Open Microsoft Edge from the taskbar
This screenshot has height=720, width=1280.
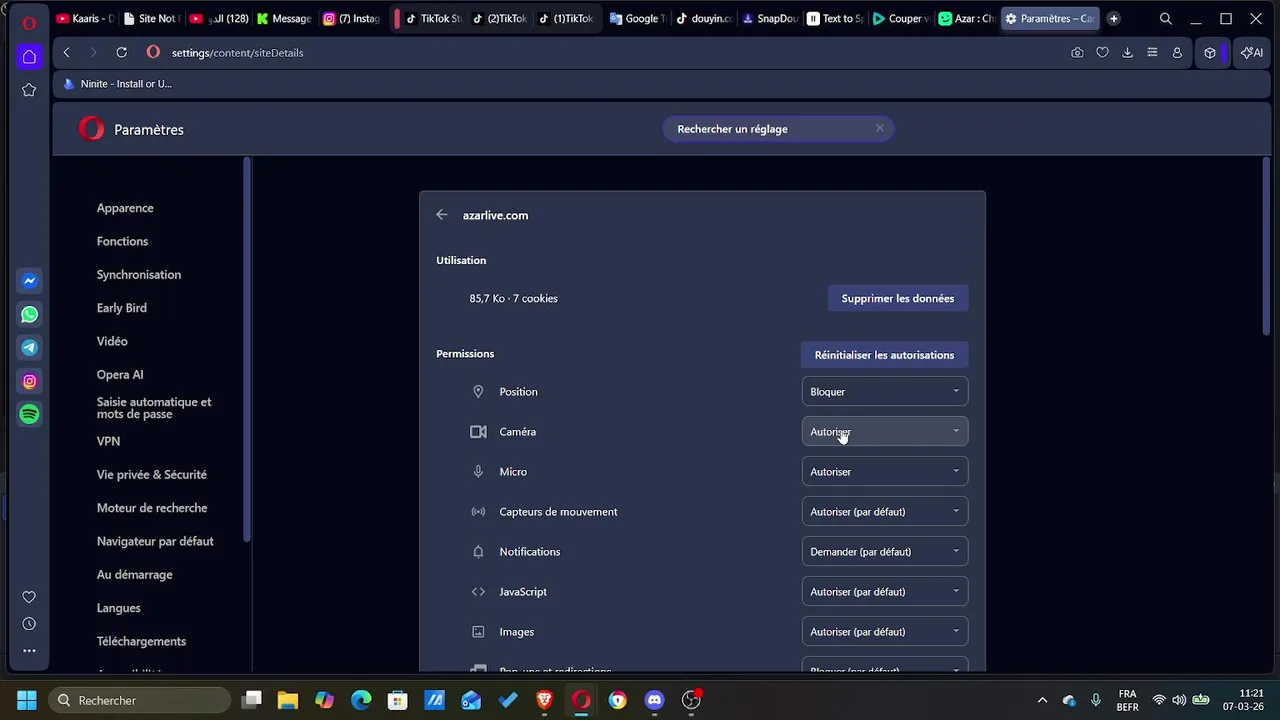(x=361, y=700)
